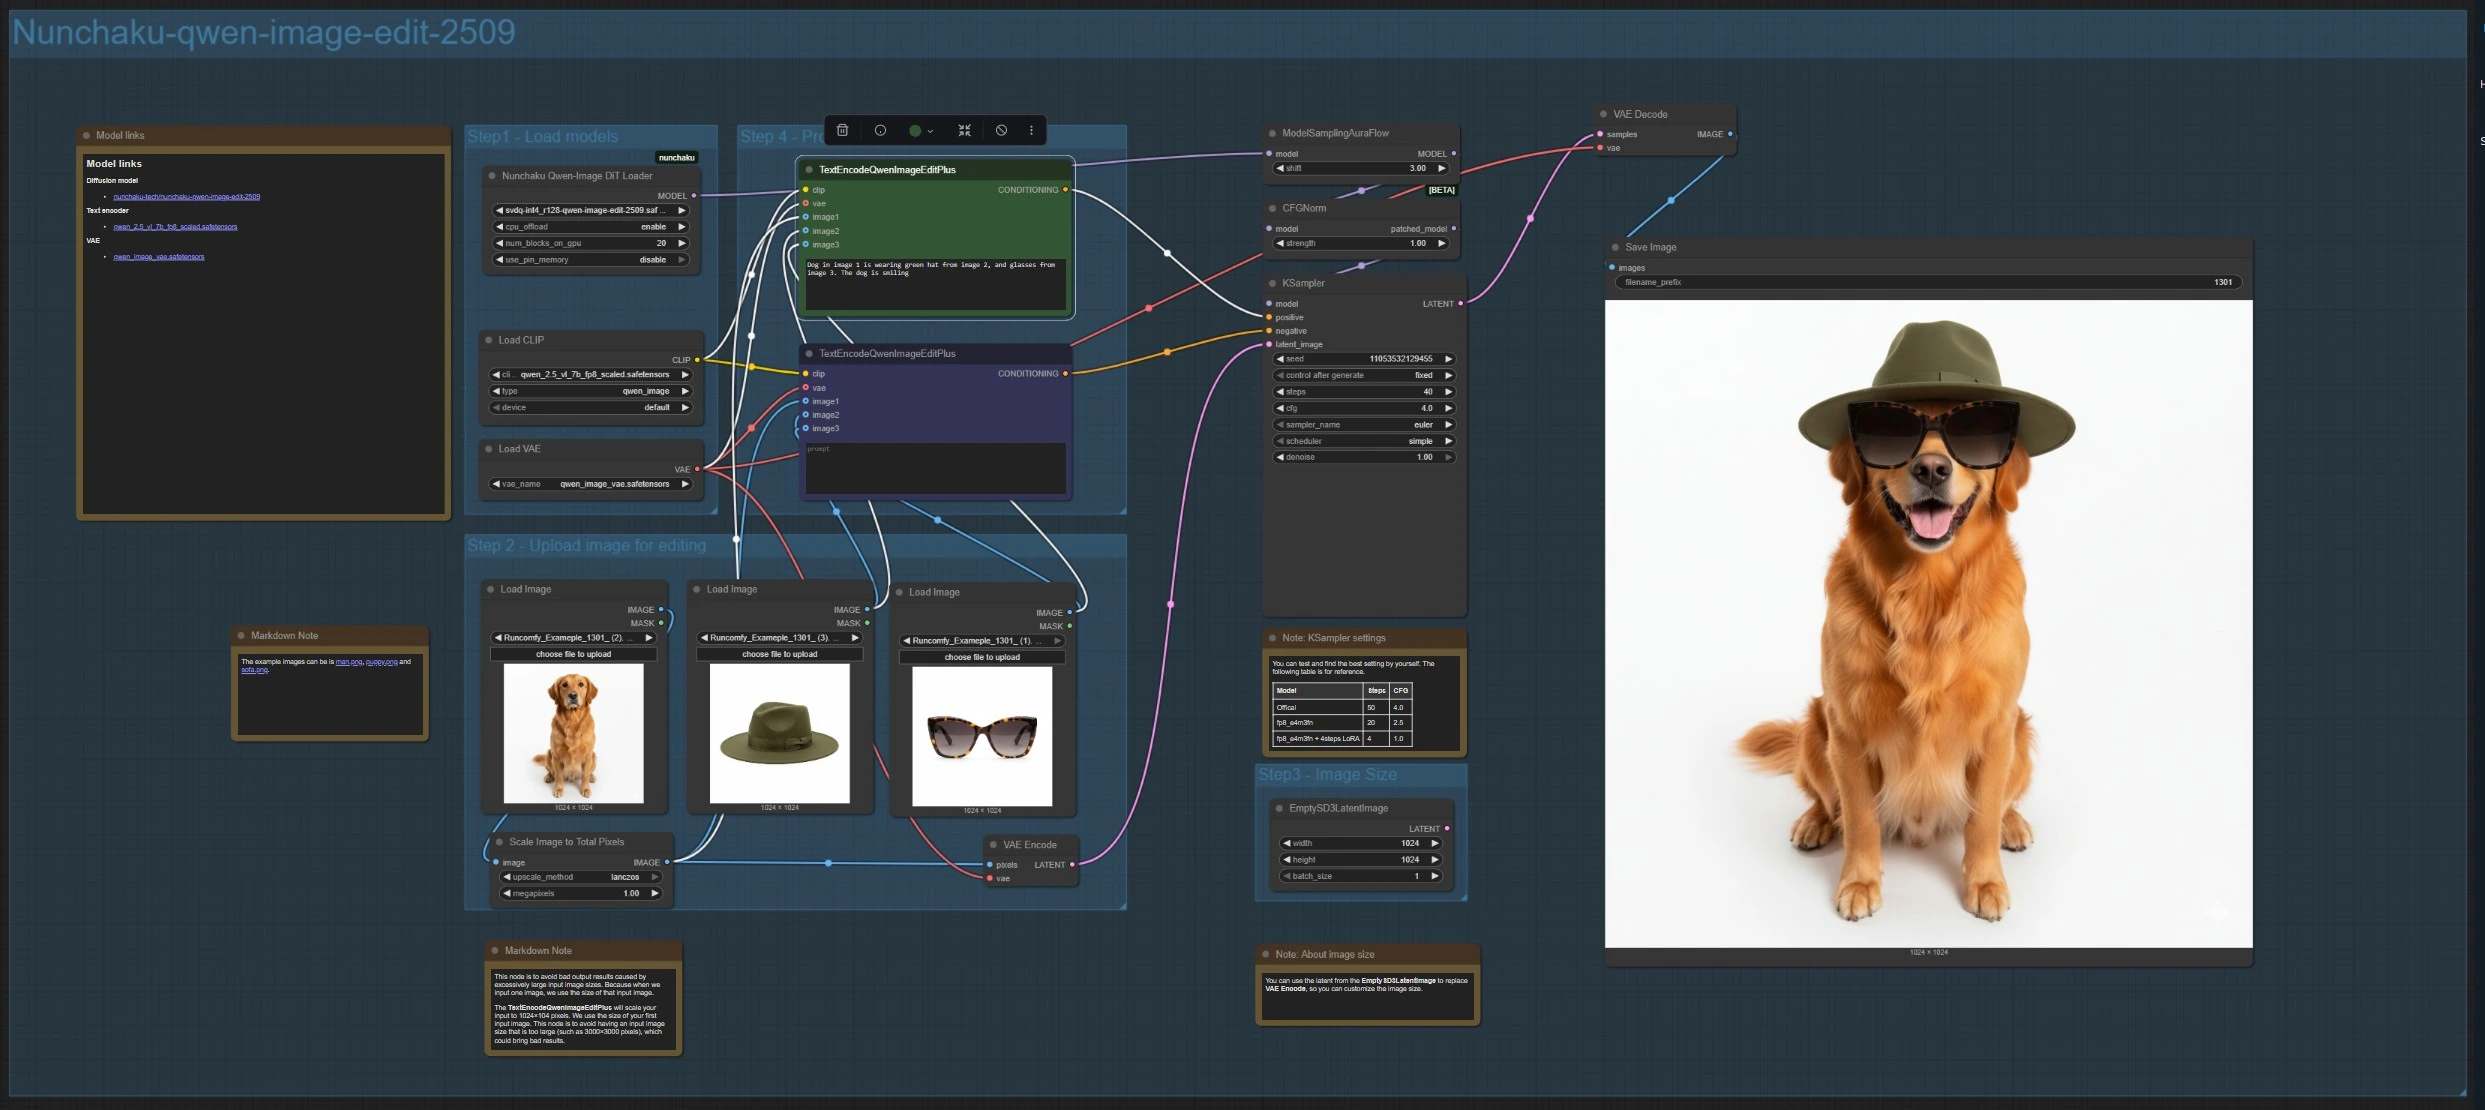The width and height of the screenshot is (2485, 1110).
Task: Open more options via the three-dots icon
Action: click(1031, 130)
